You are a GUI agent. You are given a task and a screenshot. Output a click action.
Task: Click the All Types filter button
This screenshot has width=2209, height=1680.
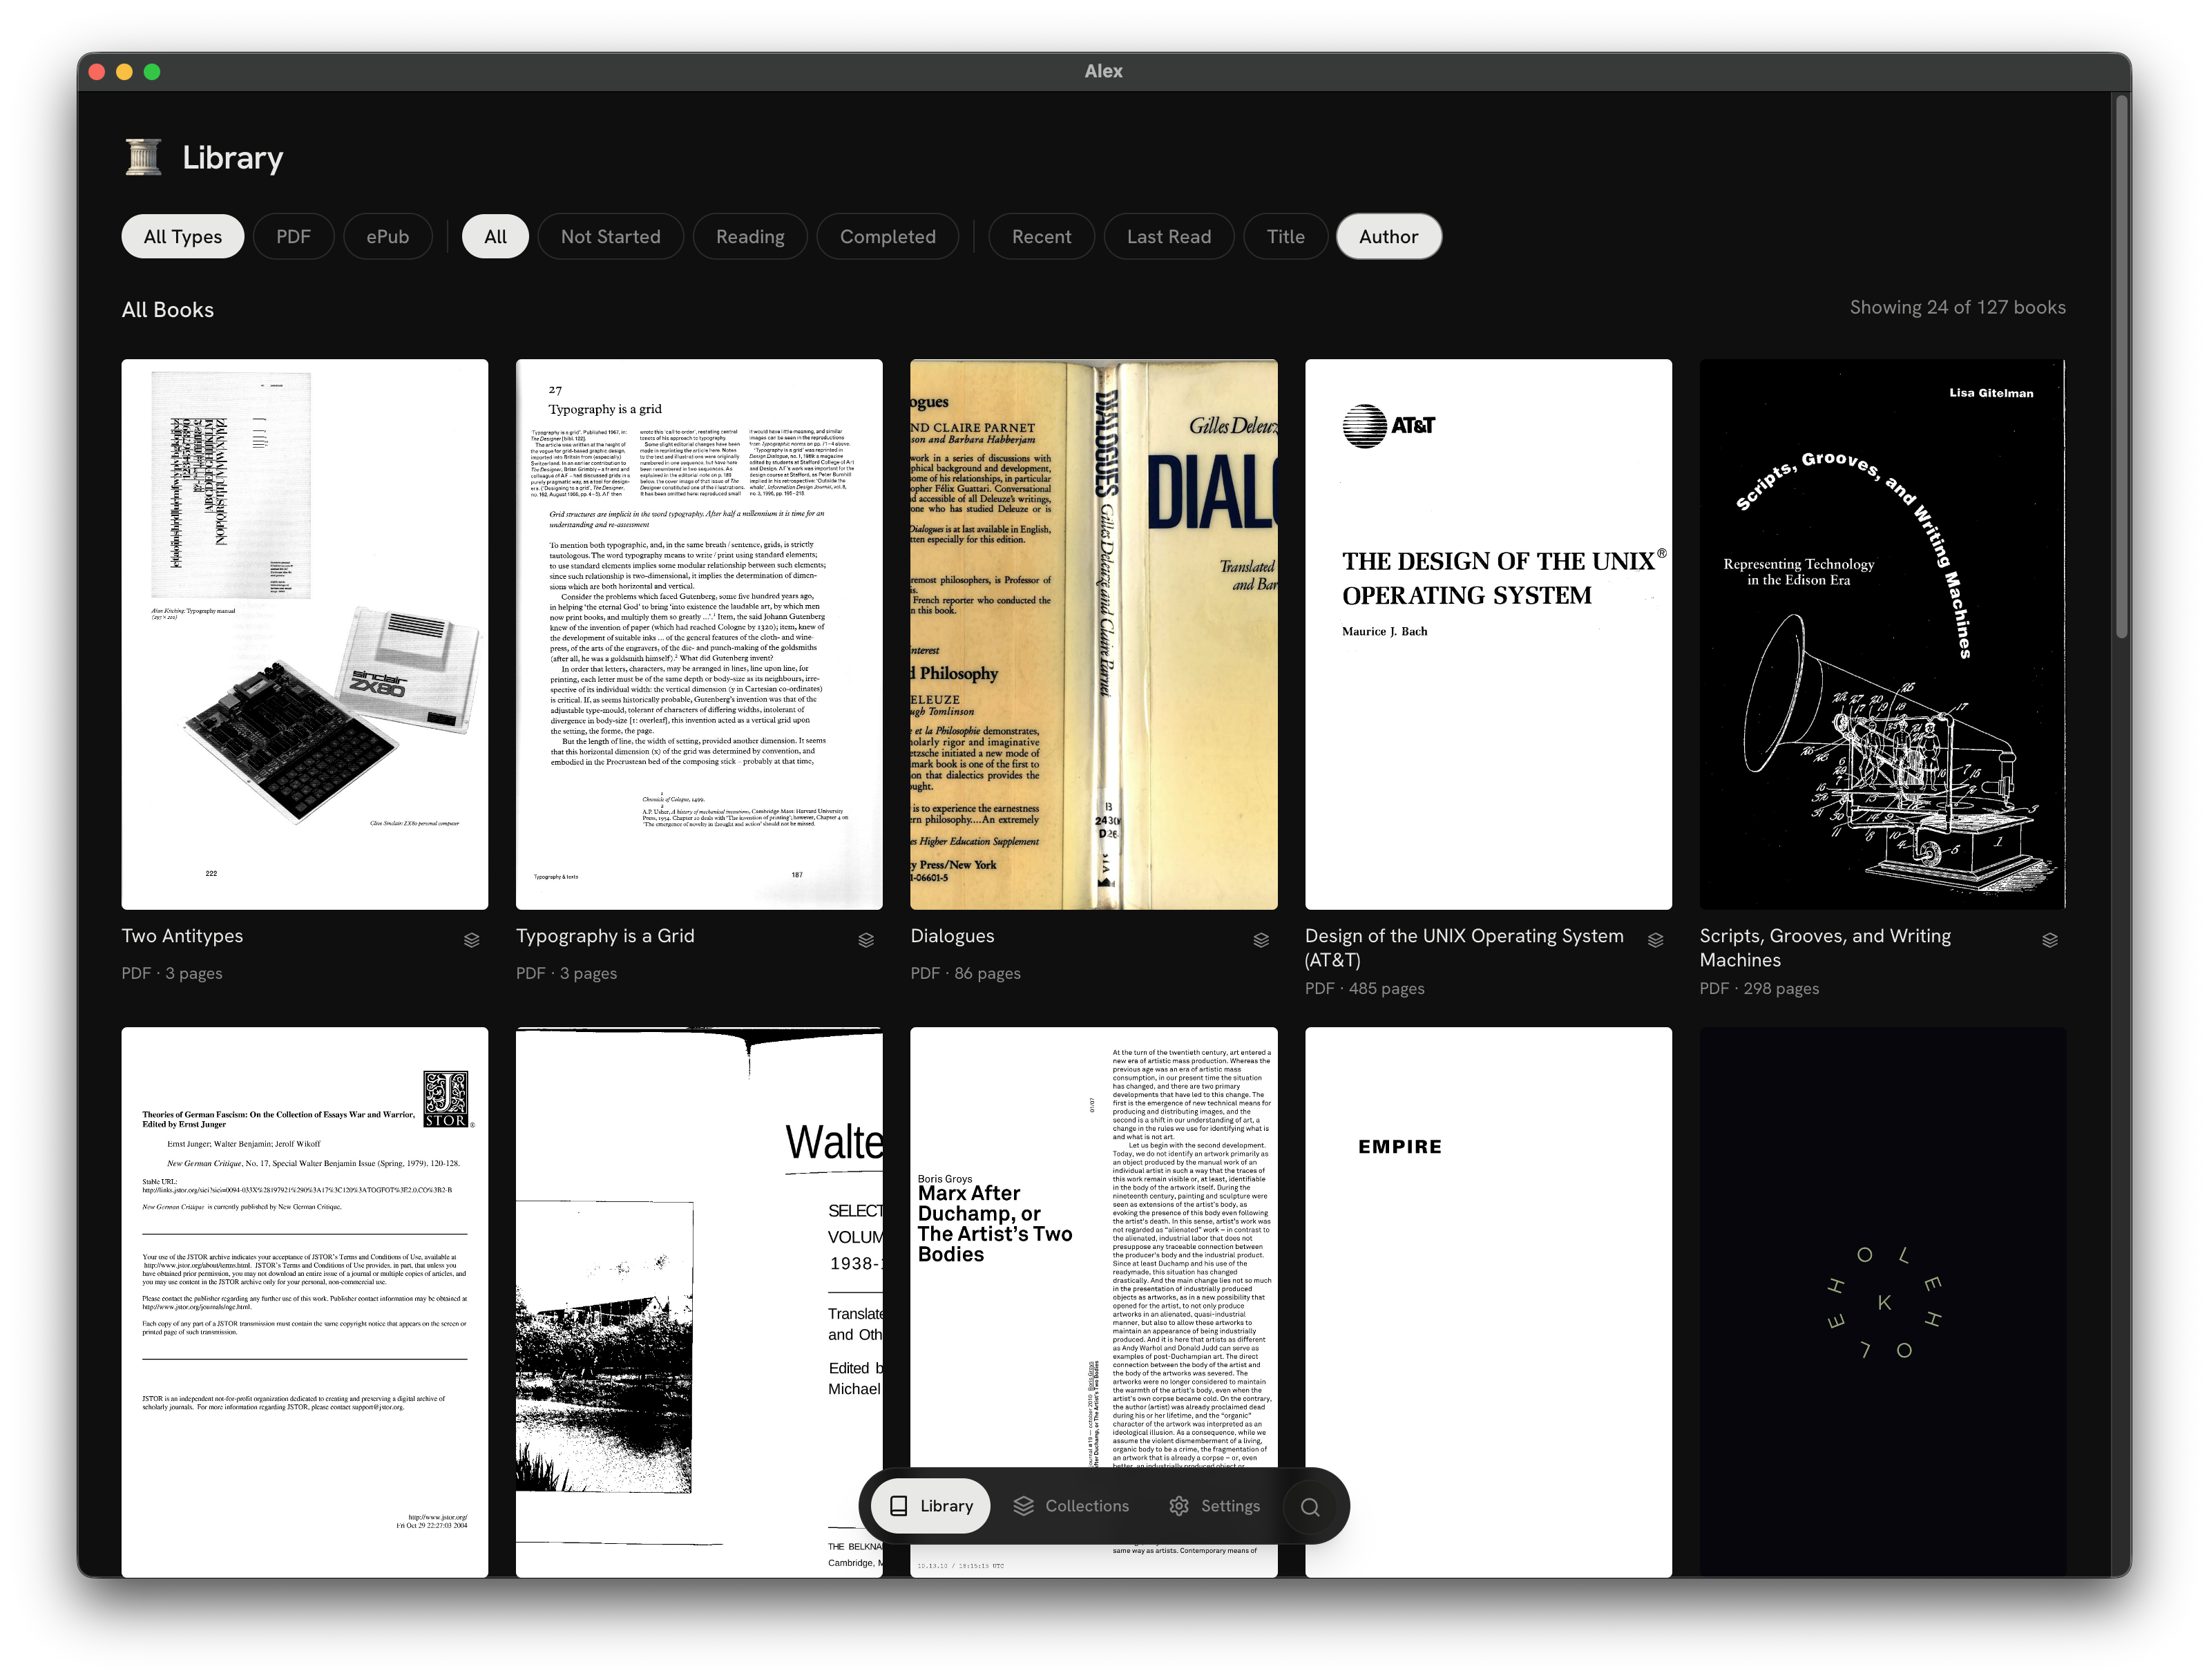(182, 236)
